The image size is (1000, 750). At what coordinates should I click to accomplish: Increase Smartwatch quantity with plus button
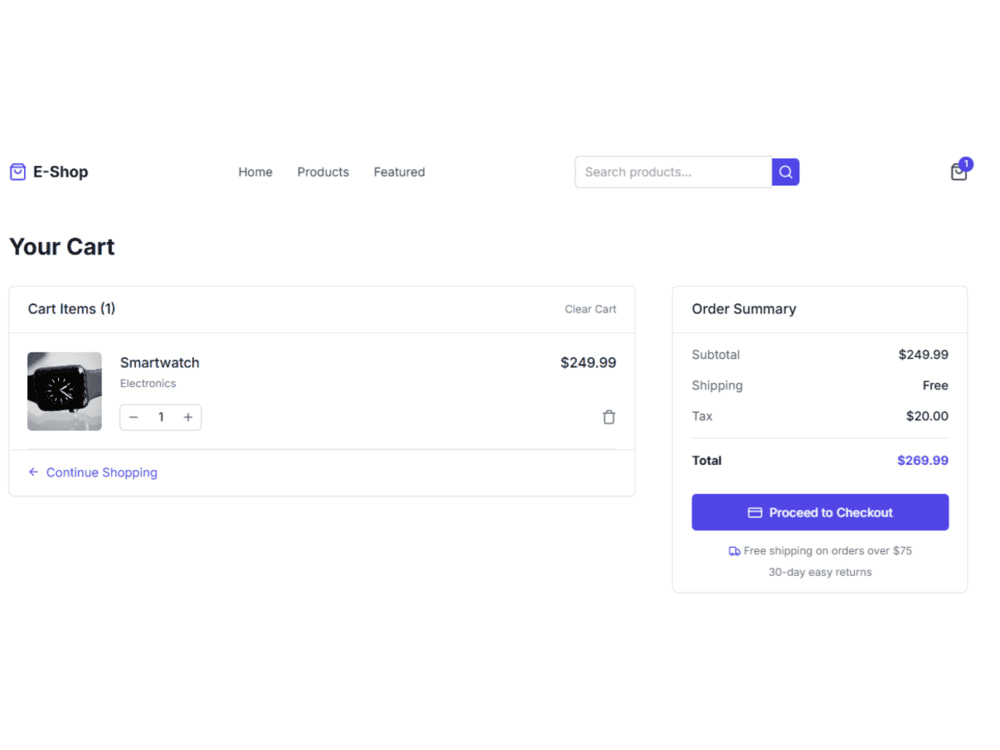188,417
